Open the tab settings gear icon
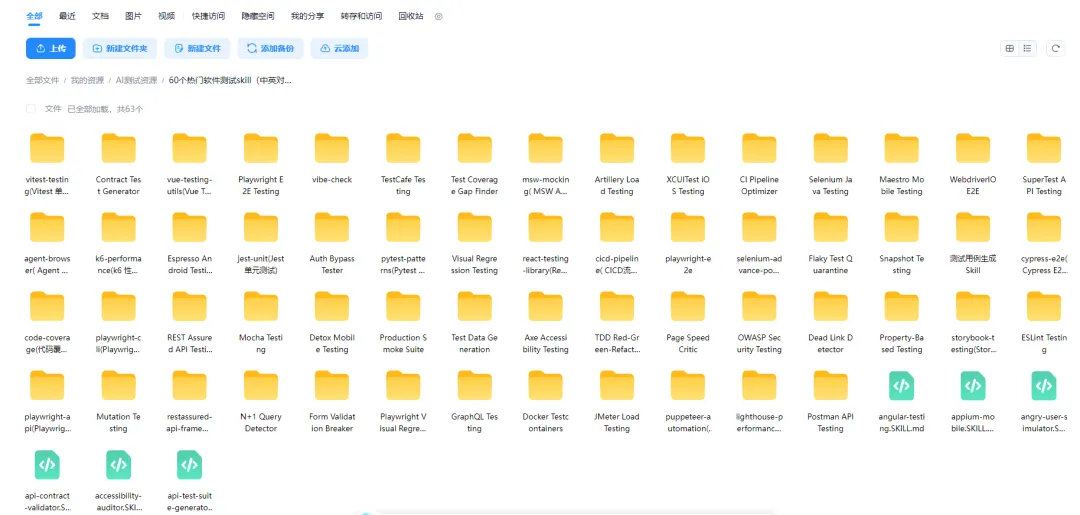Screen dimensions: 1080x515 tap(439, 16)
